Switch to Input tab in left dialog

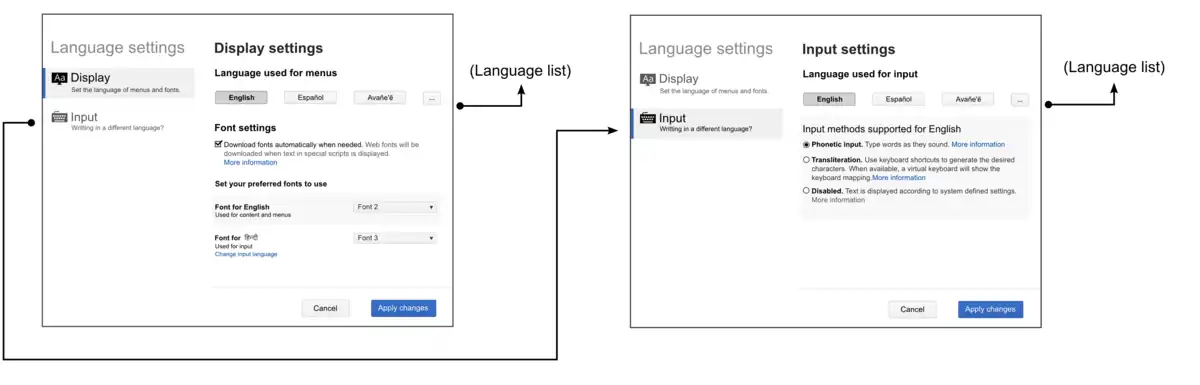tap(120, 121)
